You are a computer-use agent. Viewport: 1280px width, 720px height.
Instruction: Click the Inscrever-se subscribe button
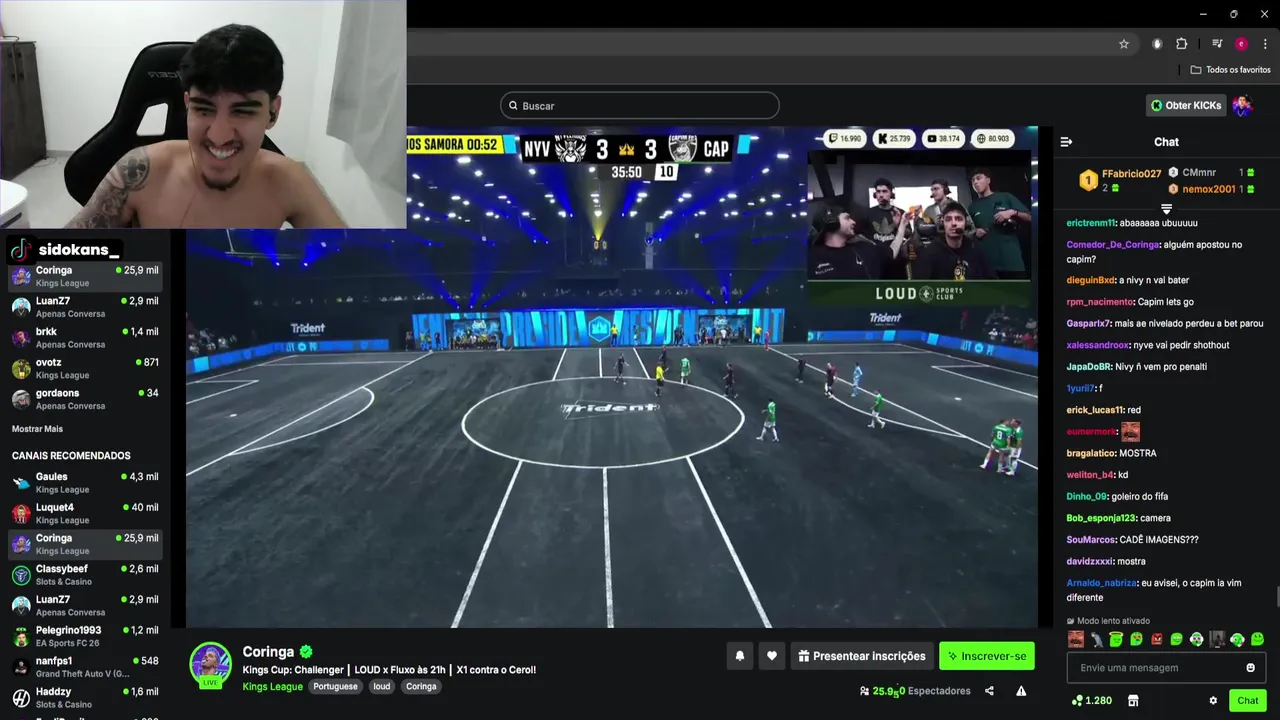point(986,656)
